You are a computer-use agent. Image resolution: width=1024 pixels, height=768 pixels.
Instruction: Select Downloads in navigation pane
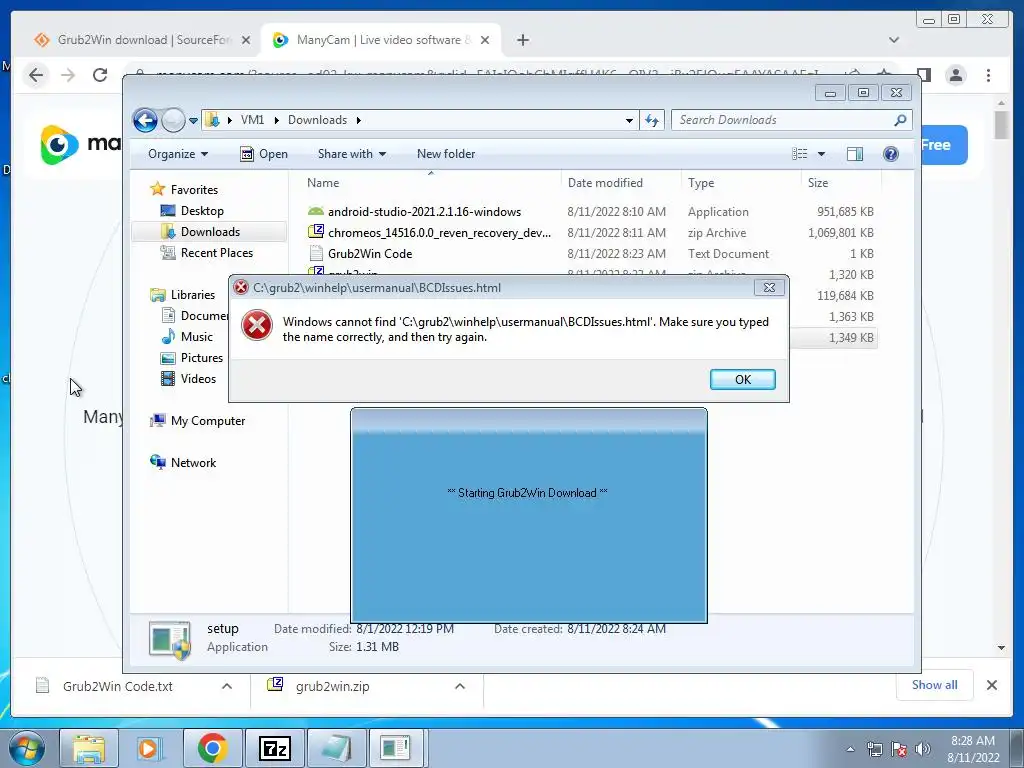point(210,232)
